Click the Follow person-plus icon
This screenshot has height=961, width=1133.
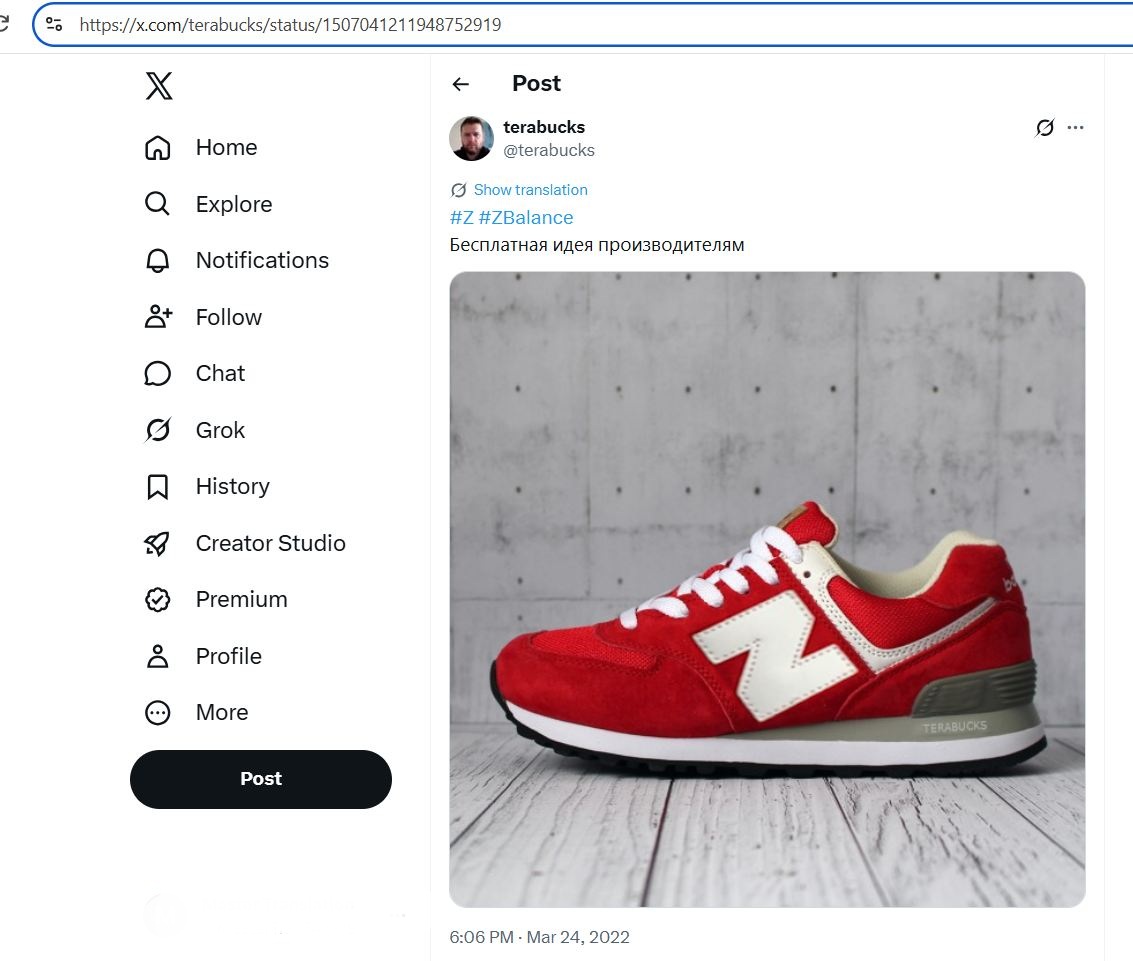(158, 316)
